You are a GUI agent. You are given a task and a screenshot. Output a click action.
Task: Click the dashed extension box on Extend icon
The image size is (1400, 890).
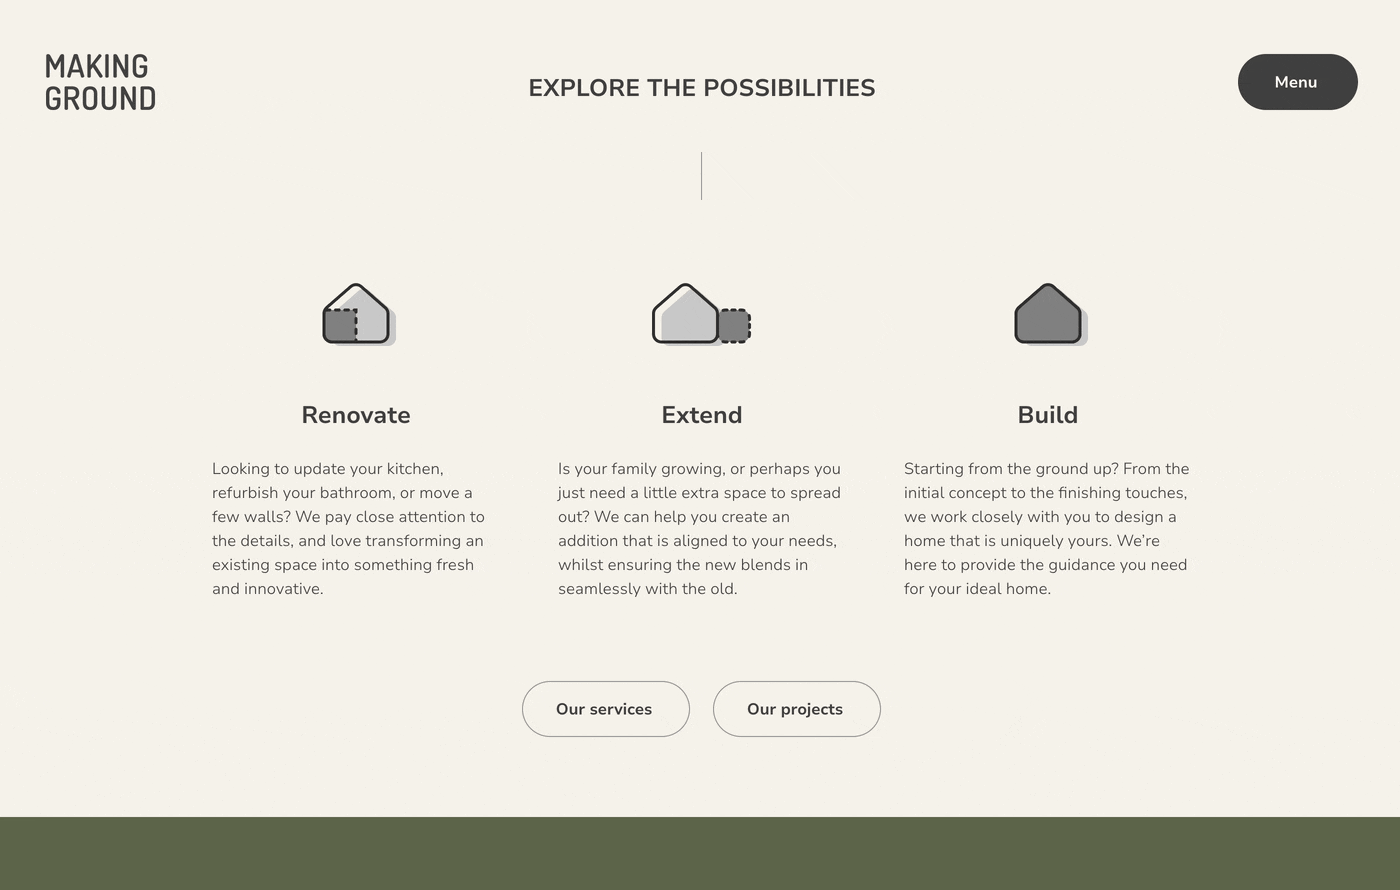click(x=735, y=326)
